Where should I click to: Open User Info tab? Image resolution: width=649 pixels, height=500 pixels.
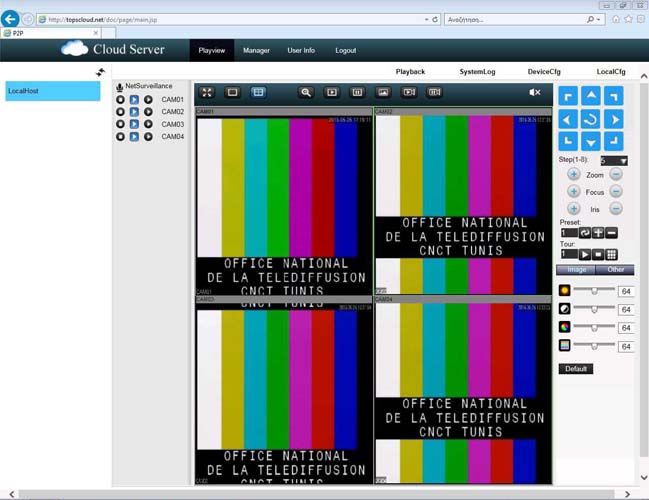[x=301, y=50]
